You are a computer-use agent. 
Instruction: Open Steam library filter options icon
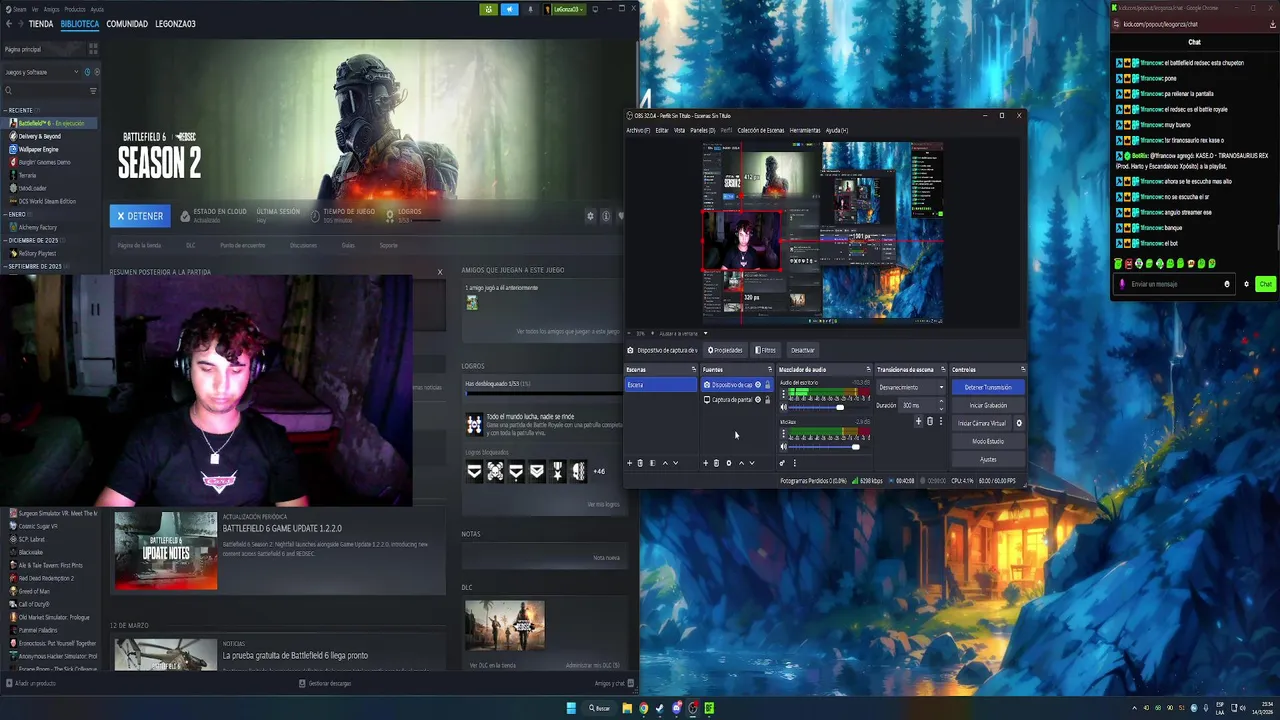(x=93, y=91)
